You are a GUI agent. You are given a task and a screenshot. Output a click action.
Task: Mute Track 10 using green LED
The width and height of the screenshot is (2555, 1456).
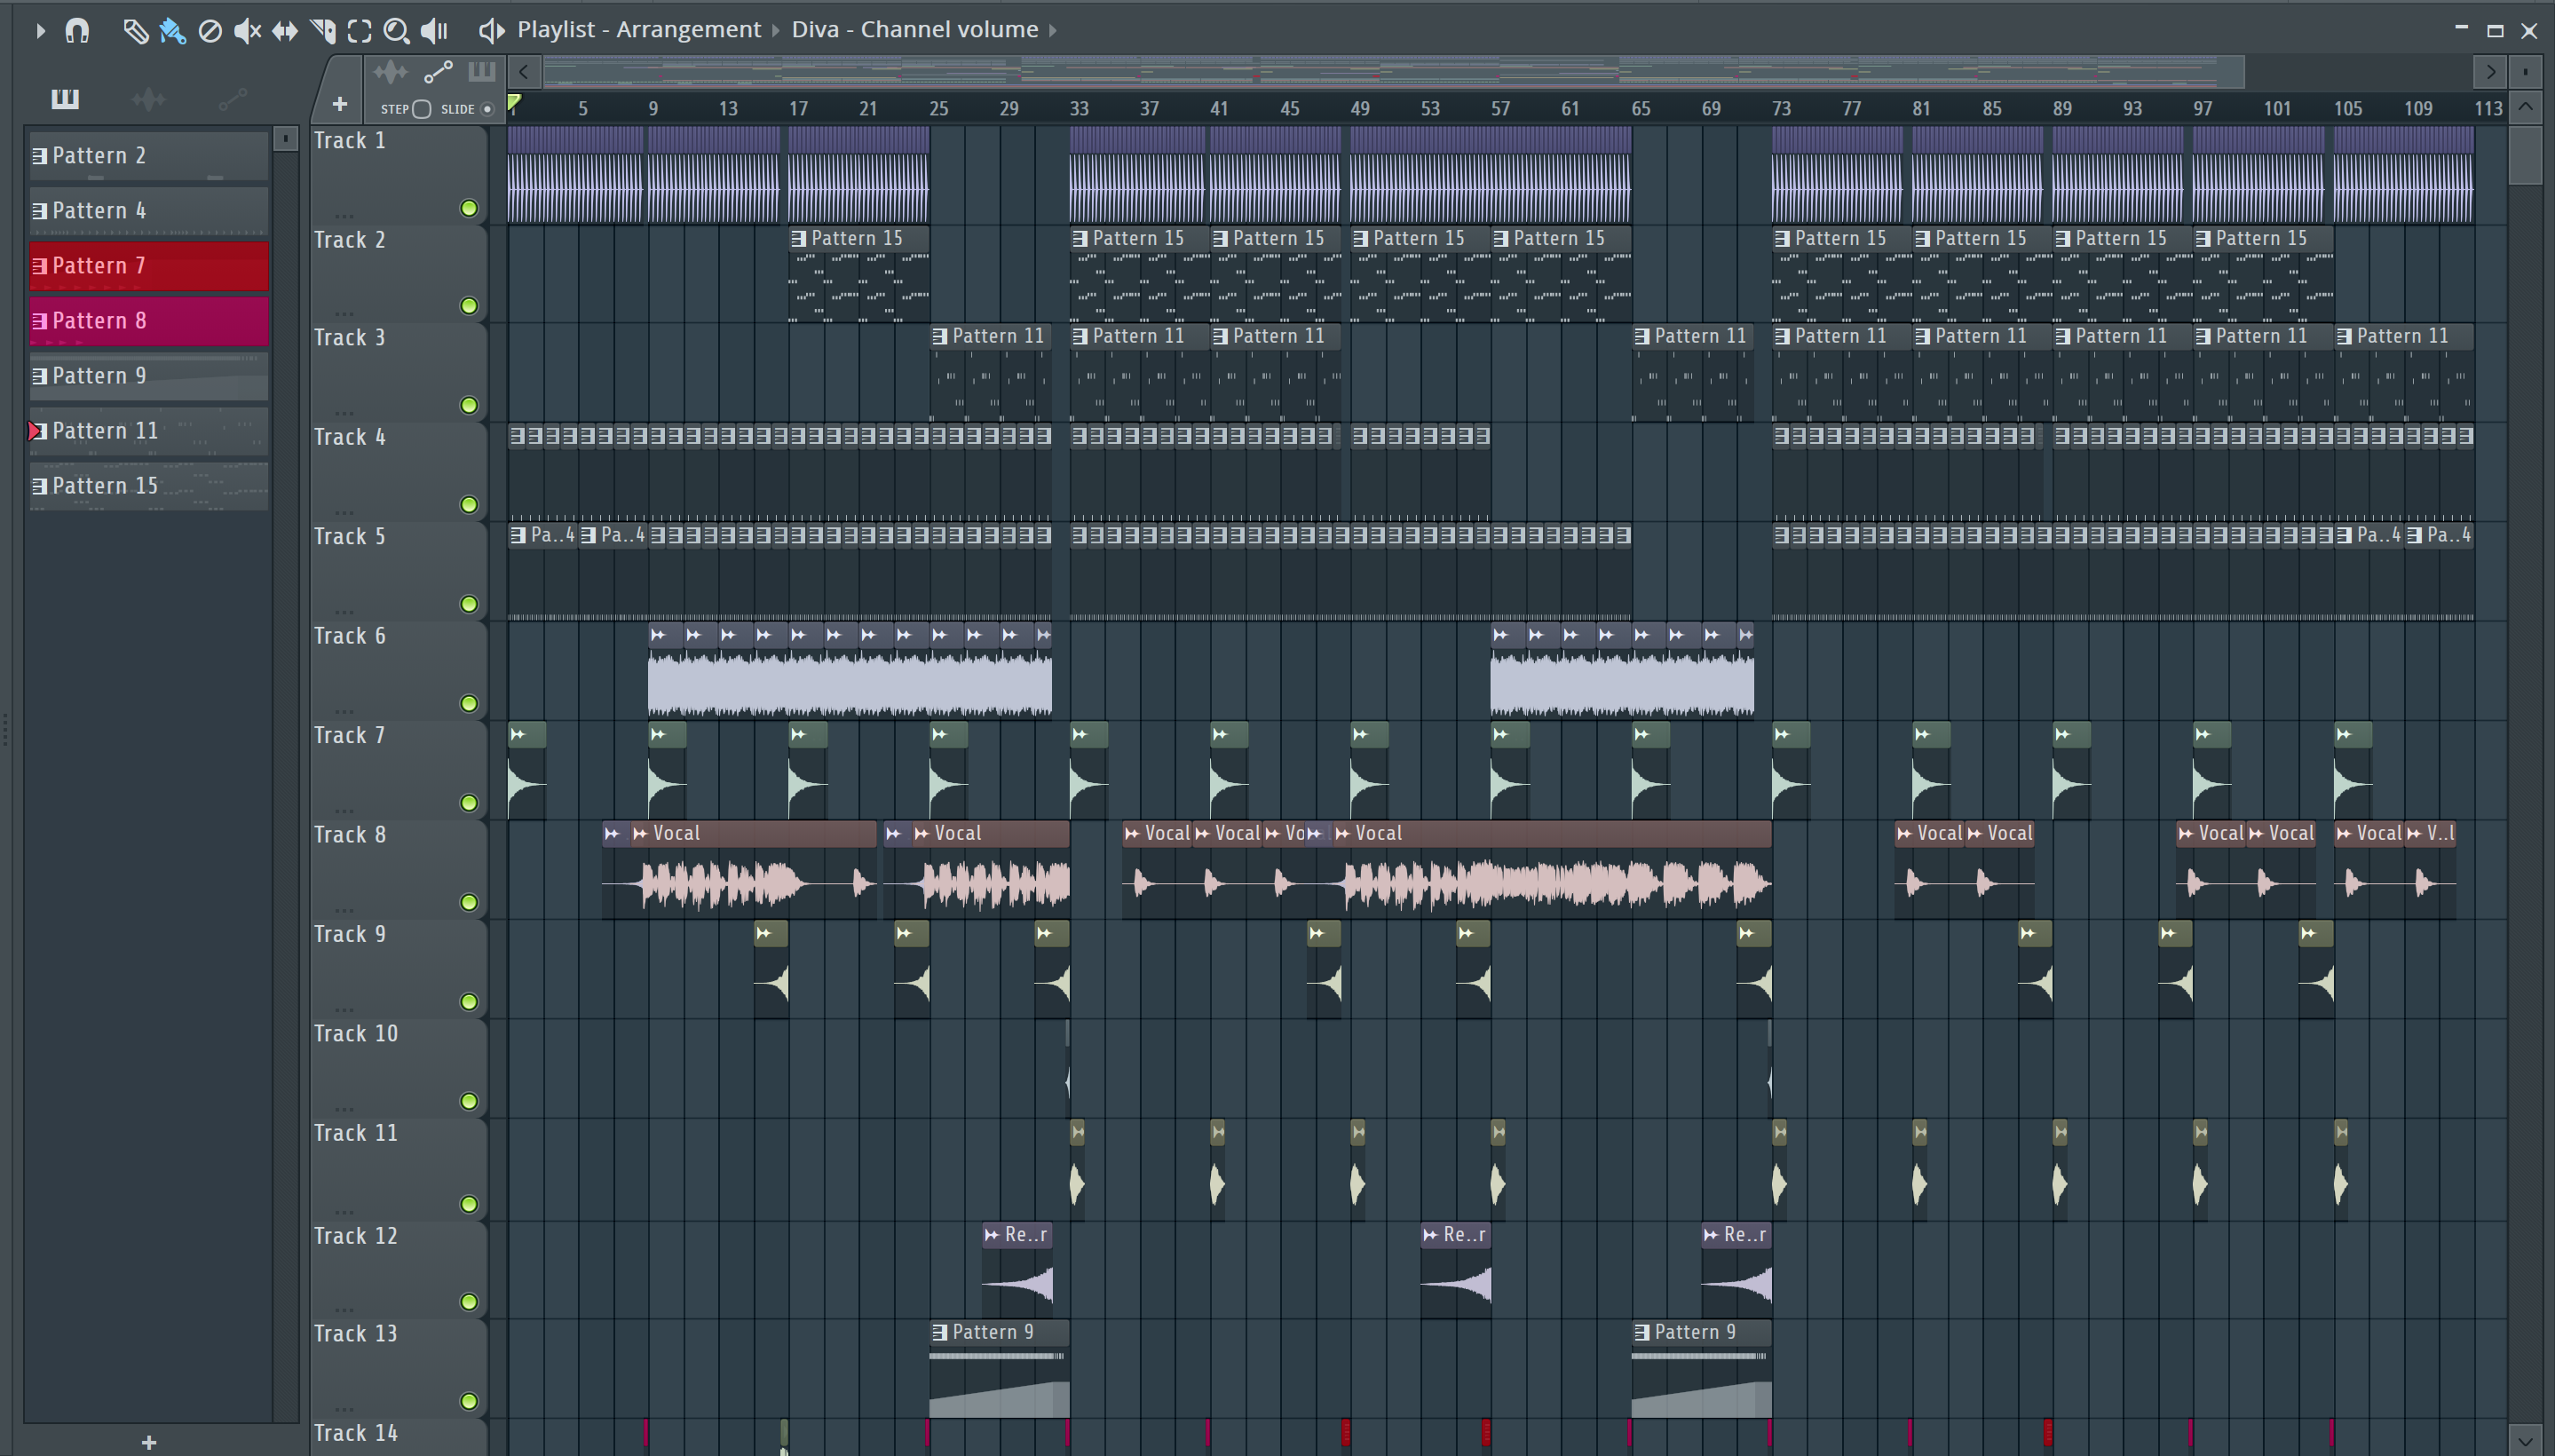(468, 1102)
